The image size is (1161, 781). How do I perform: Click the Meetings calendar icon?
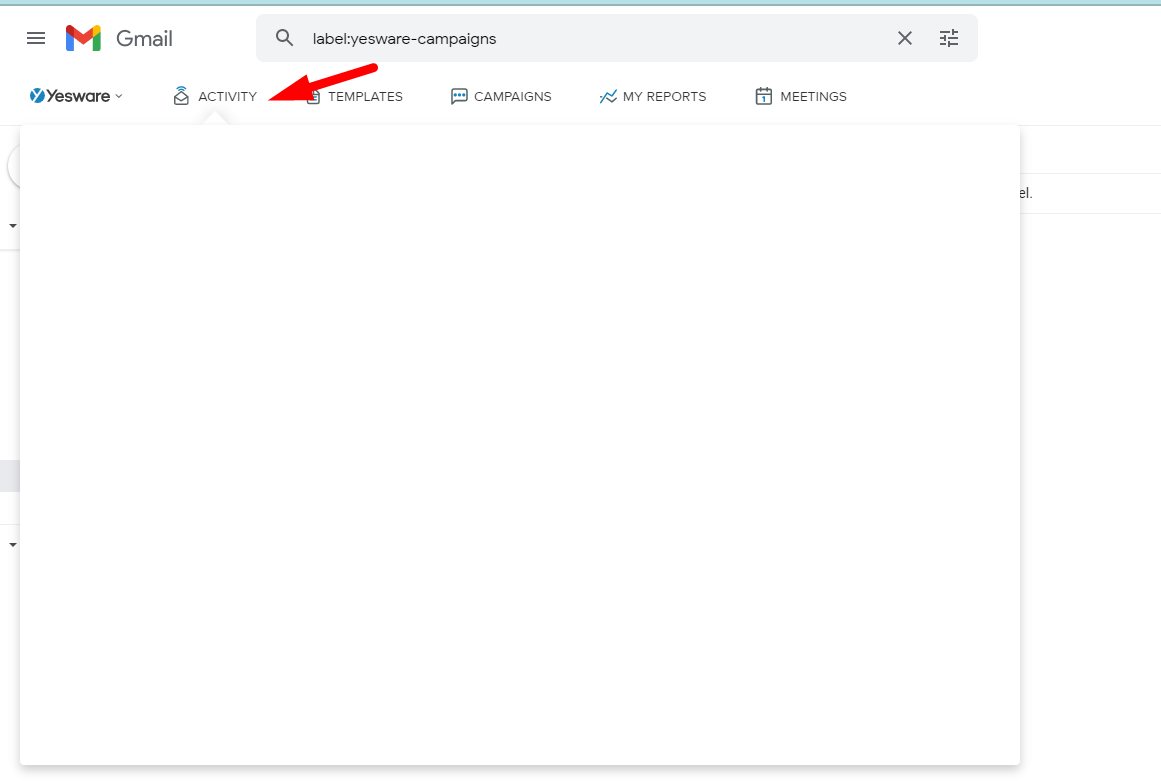763,96
